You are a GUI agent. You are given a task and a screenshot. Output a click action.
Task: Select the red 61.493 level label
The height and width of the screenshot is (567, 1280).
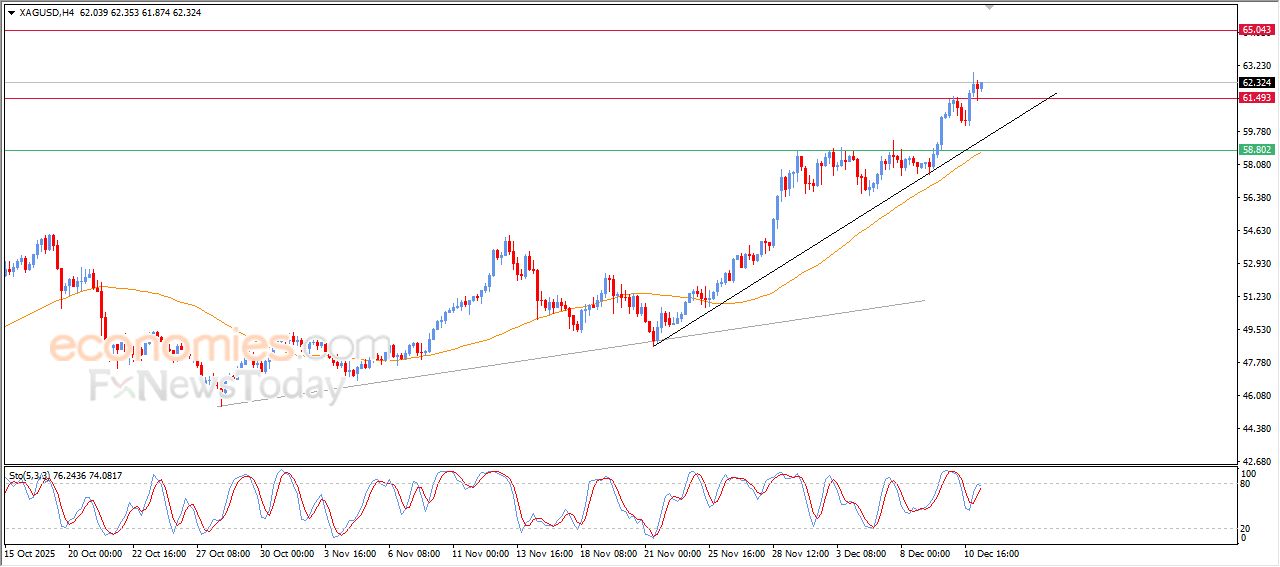[x=1257, y=98]
